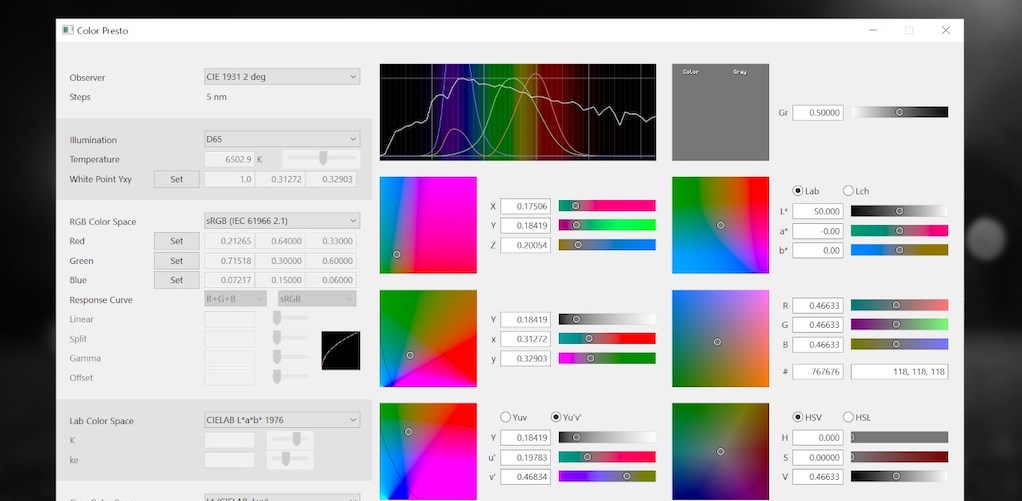Click the X tristimulus value field

coord(524,206)
